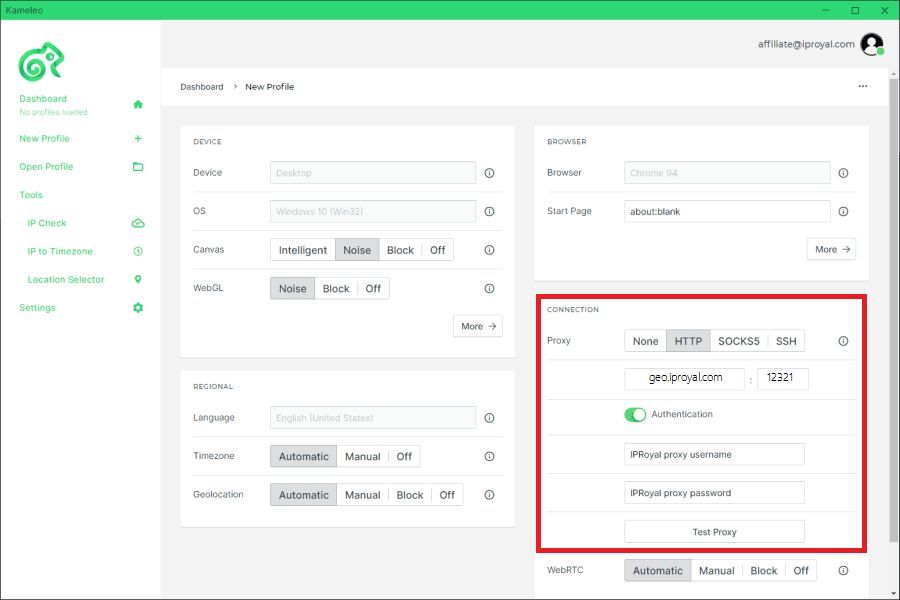Select the SSH proxy type

coord(786,341)
